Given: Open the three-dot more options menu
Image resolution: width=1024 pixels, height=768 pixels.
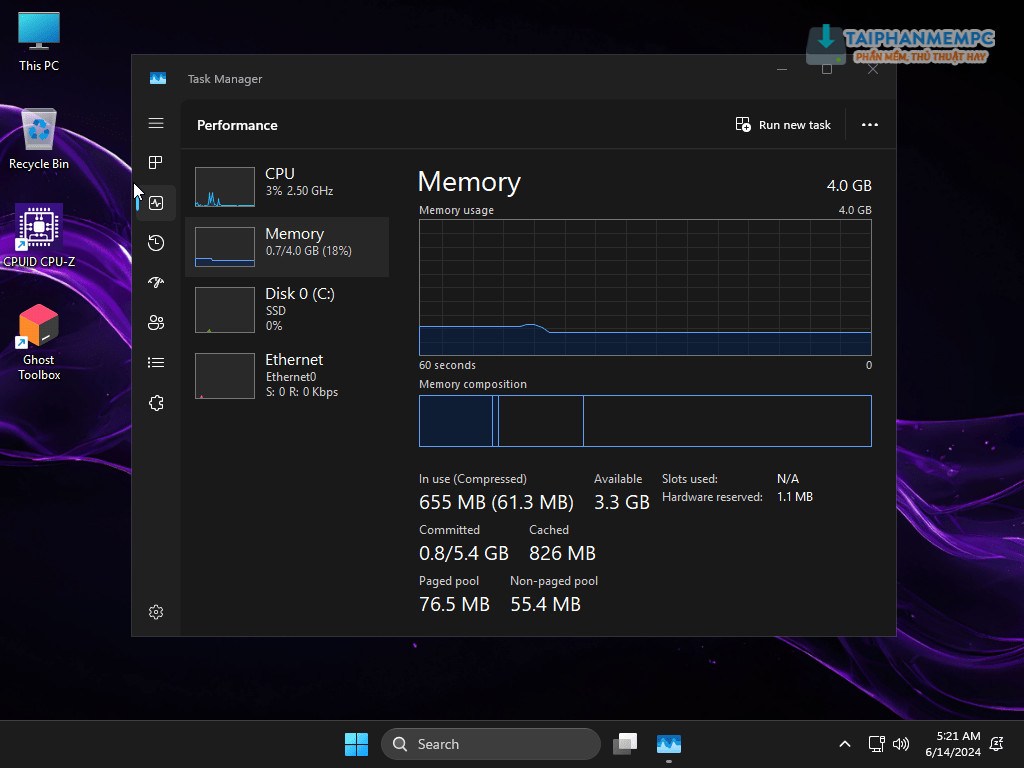Looking at the screenshot, I should coord(869,125).
